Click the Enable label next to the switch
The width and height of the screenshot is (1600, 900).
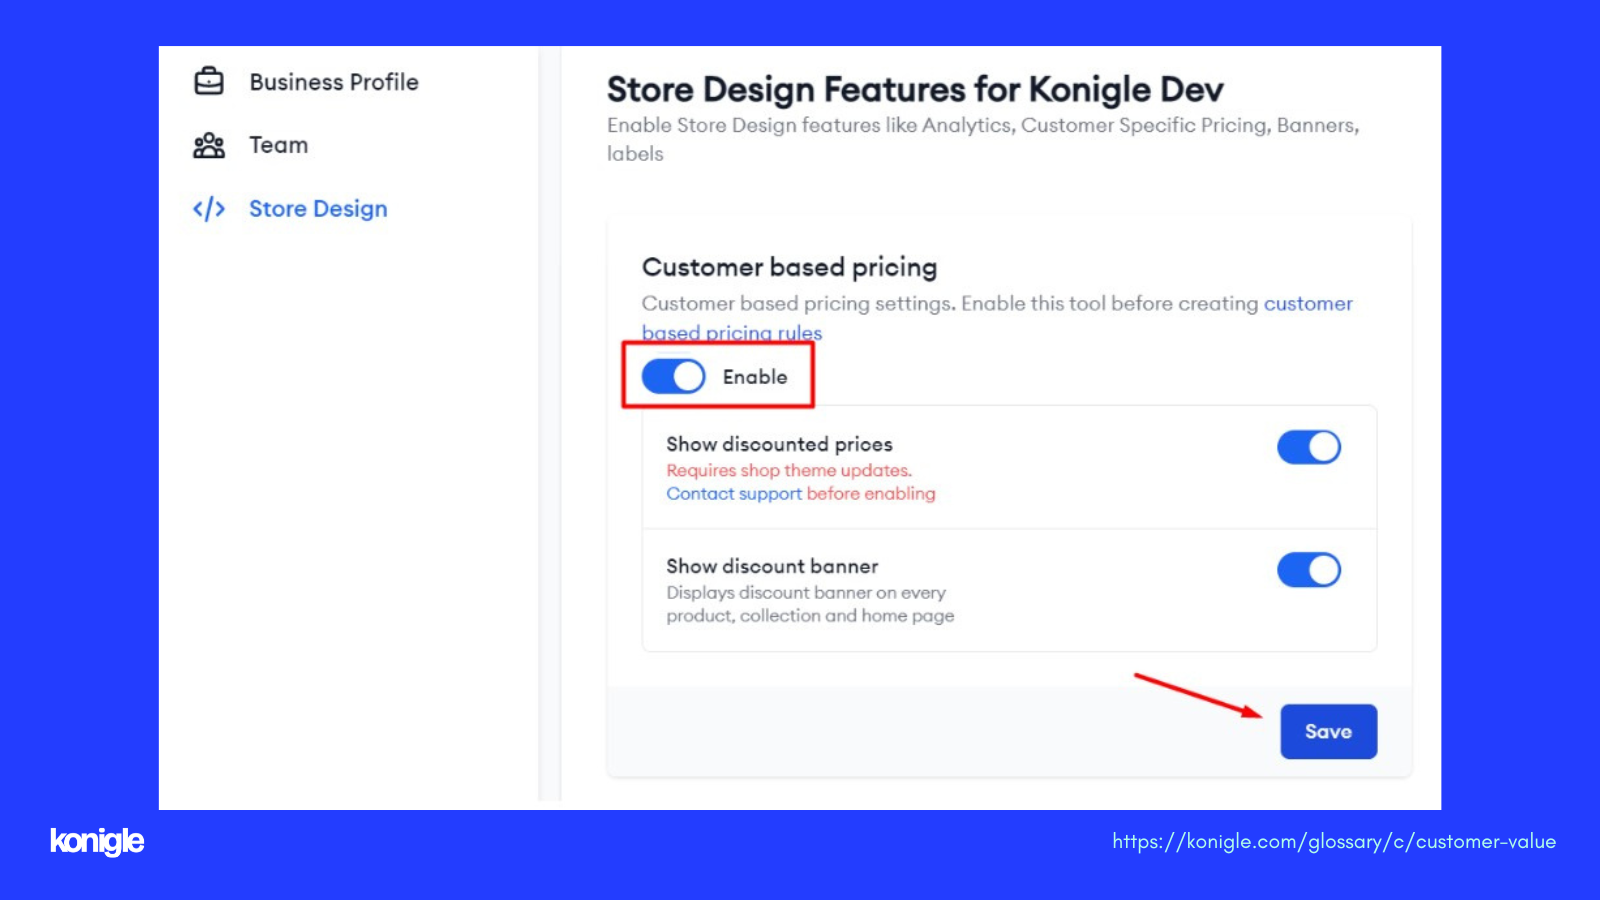click(x=755, y=377)
